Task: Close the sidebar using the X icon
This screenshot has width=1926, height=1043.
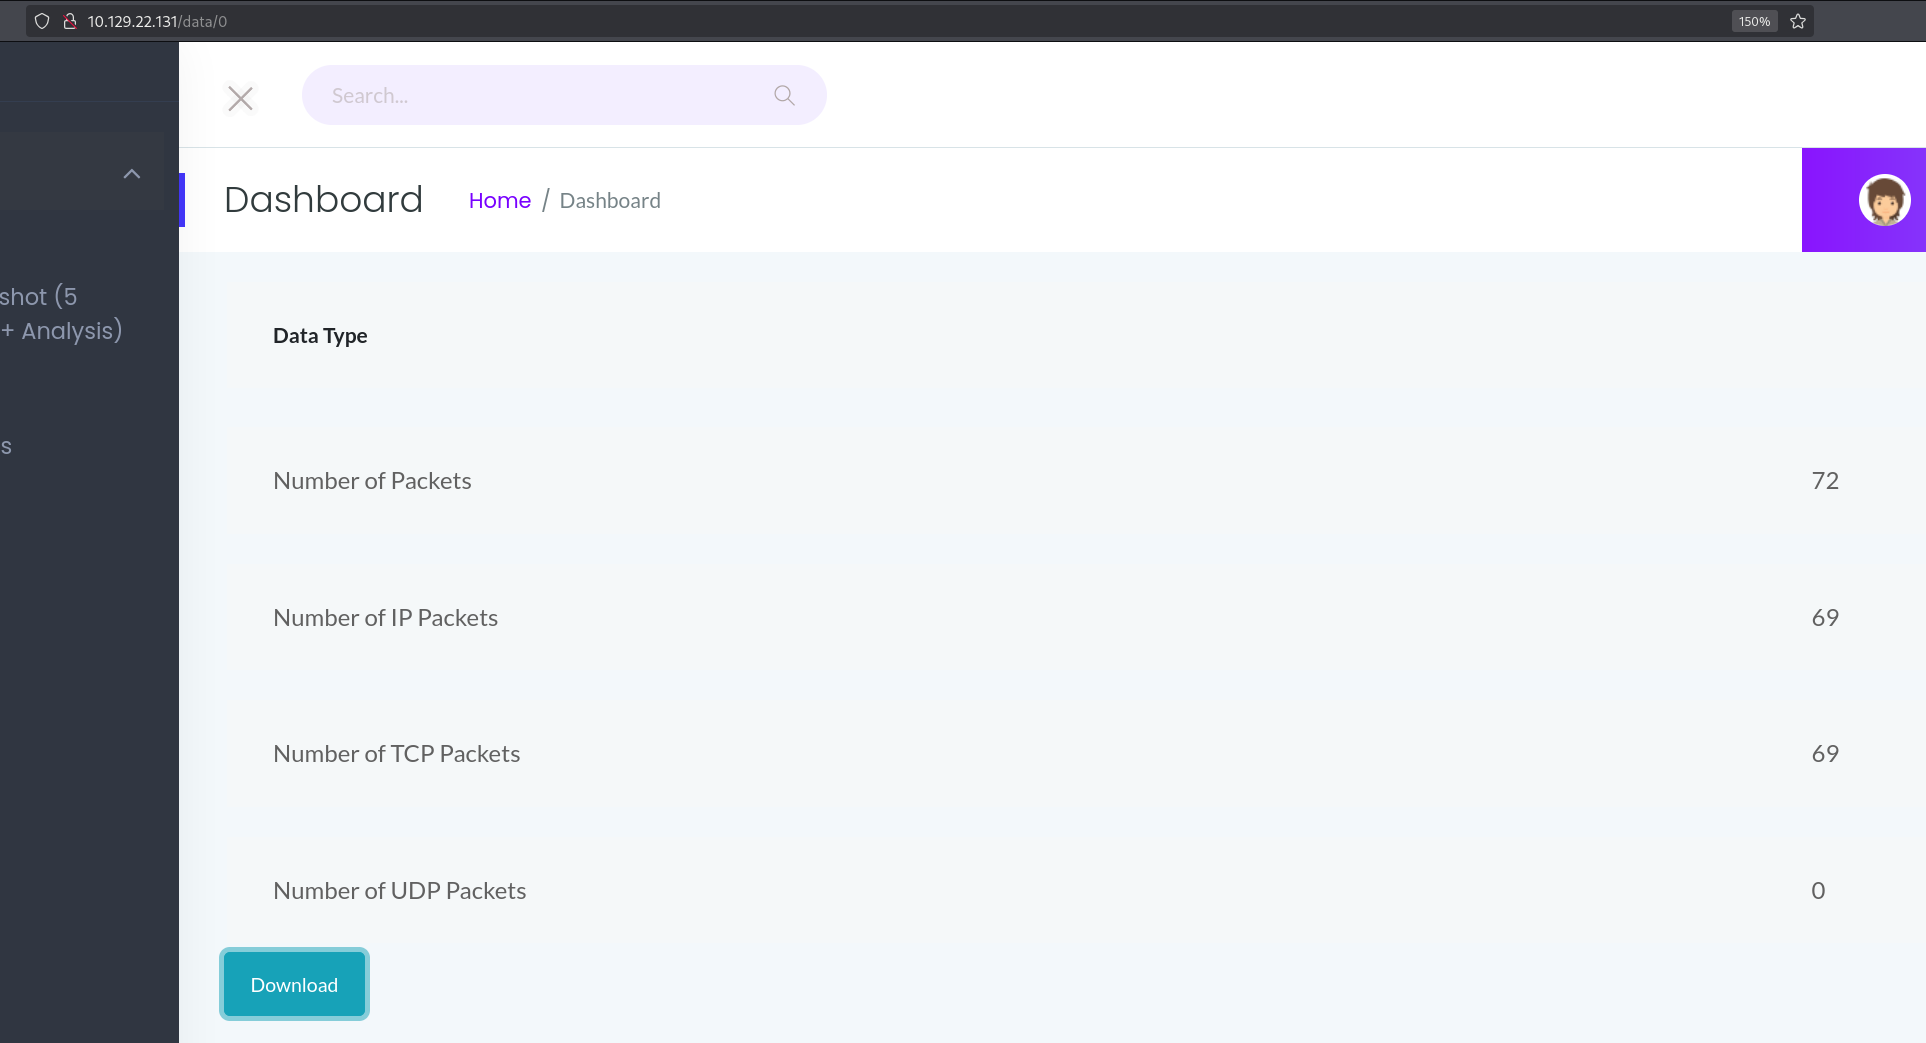Action: pos(240,98)
